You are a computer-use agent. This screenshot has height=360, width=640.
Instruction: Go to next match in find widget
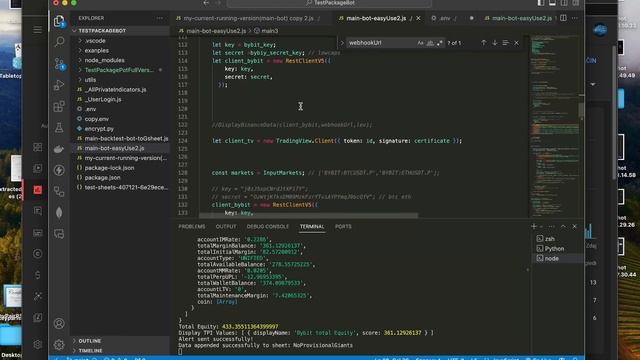point(495,42)
